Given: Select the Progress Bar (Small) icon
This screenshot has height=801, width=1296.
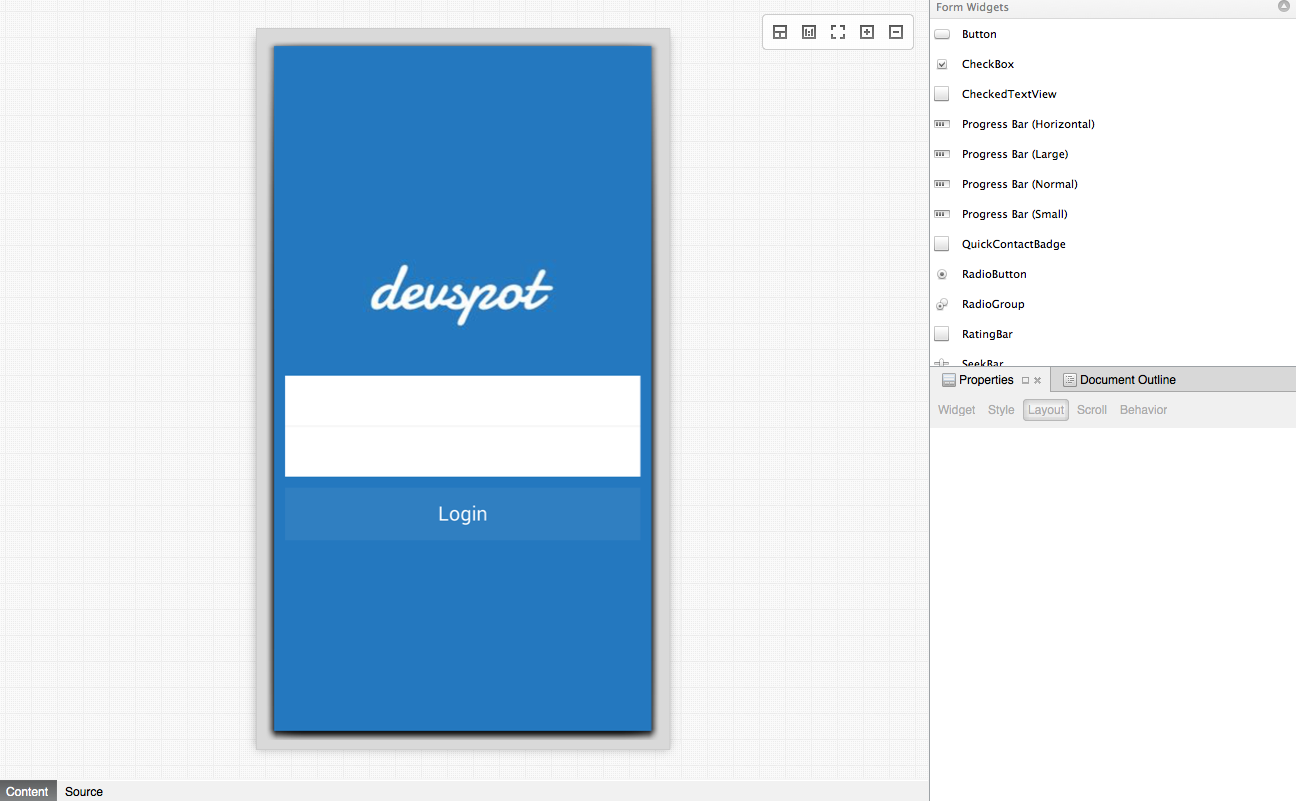Looking at the screenshot, I should [x=942, y=214].
